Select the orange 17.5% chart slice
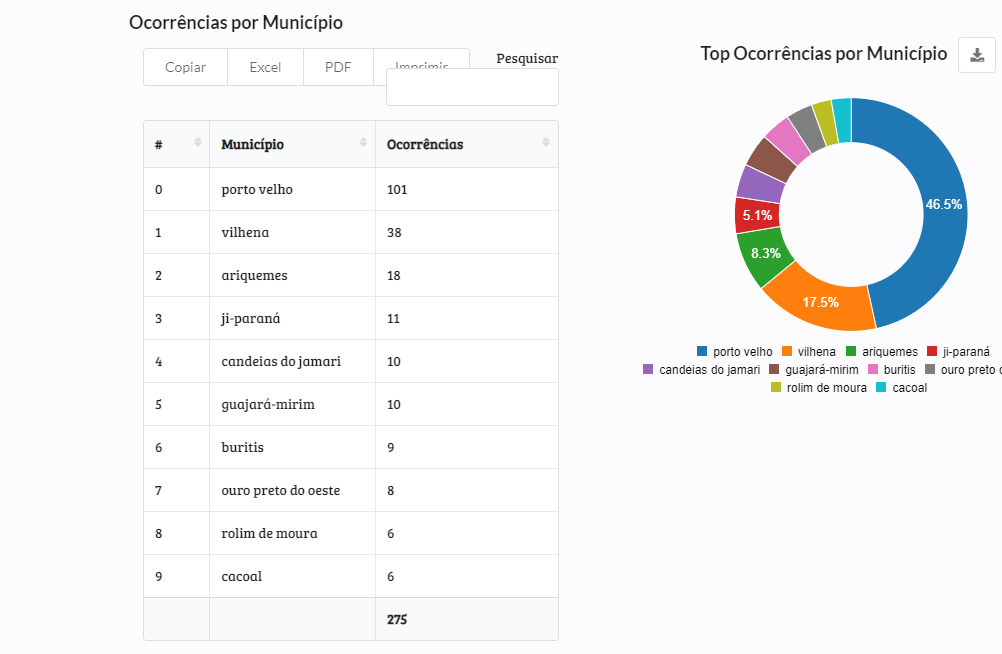The image size is (1002, 654). click(x=820, y=302)
